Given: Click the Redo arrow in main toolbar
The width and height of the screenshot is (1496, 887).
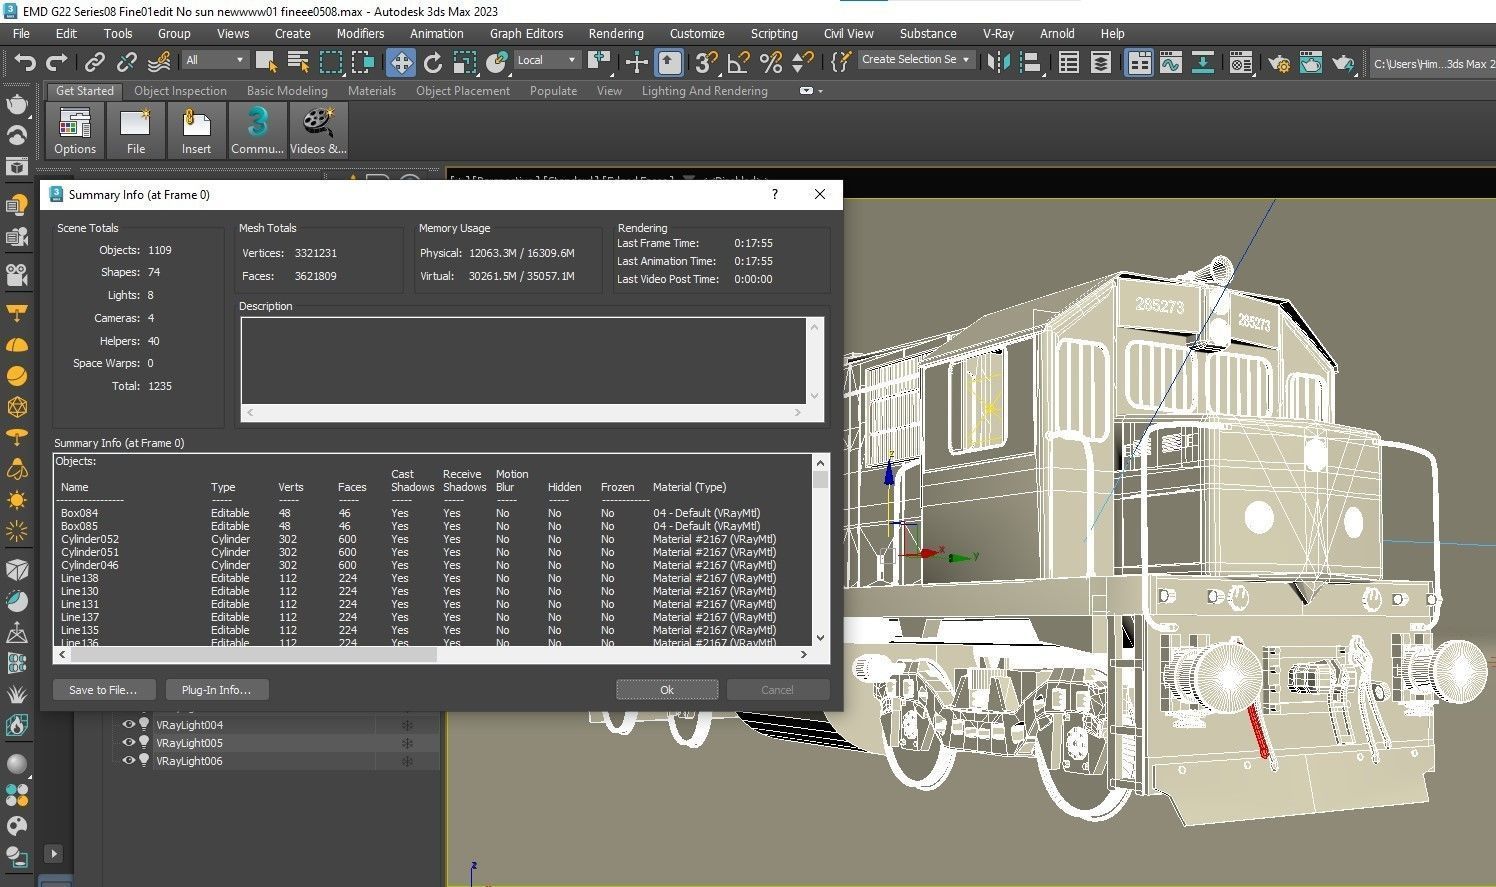Looking at the screenshot, I should pyautogui.click(x=57, y=63).
